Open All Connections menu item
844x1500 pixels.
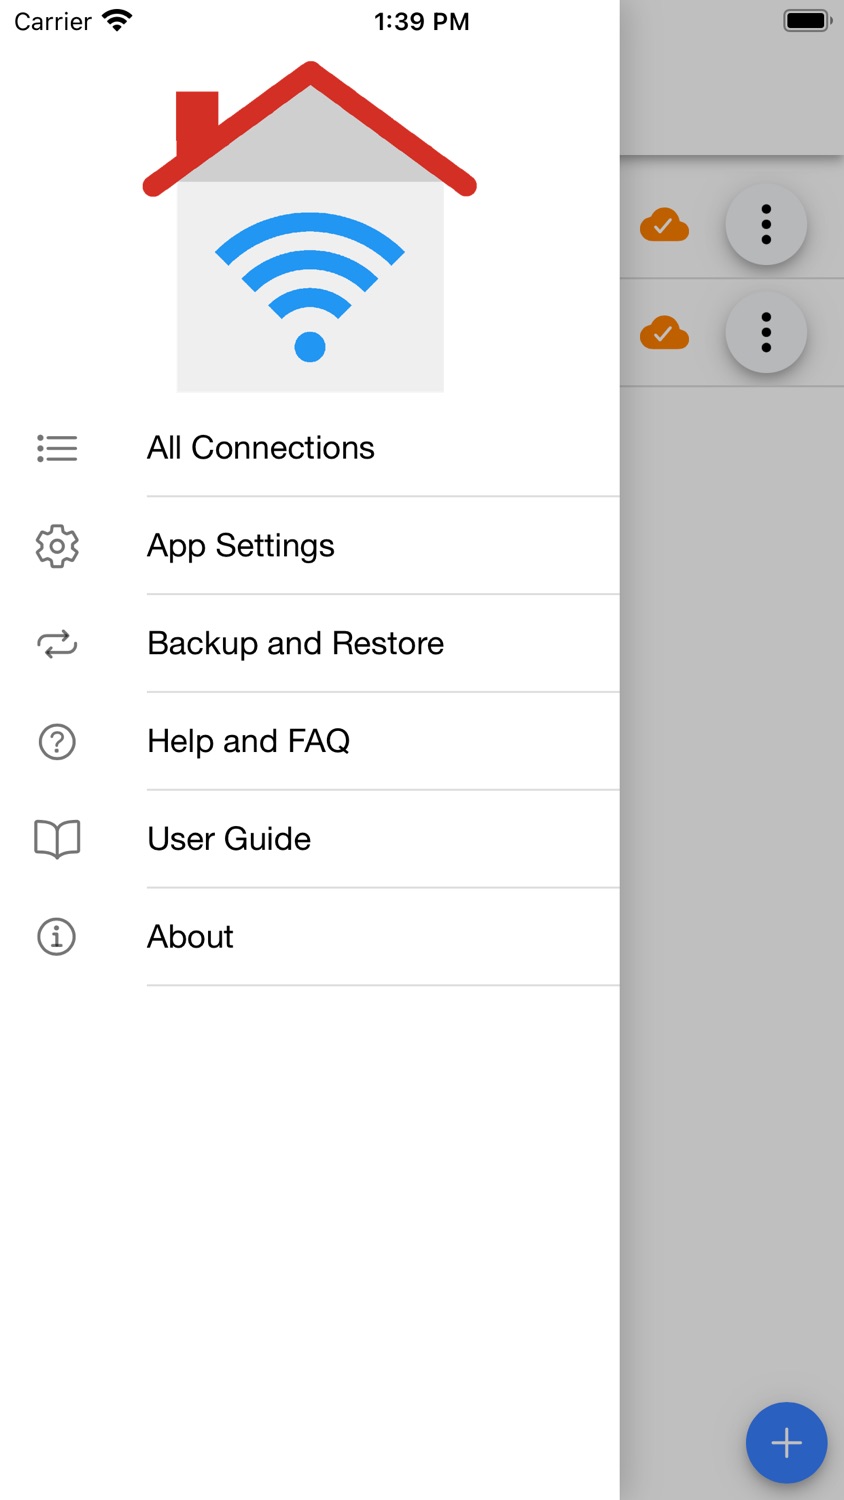click(x=310, y=448)
